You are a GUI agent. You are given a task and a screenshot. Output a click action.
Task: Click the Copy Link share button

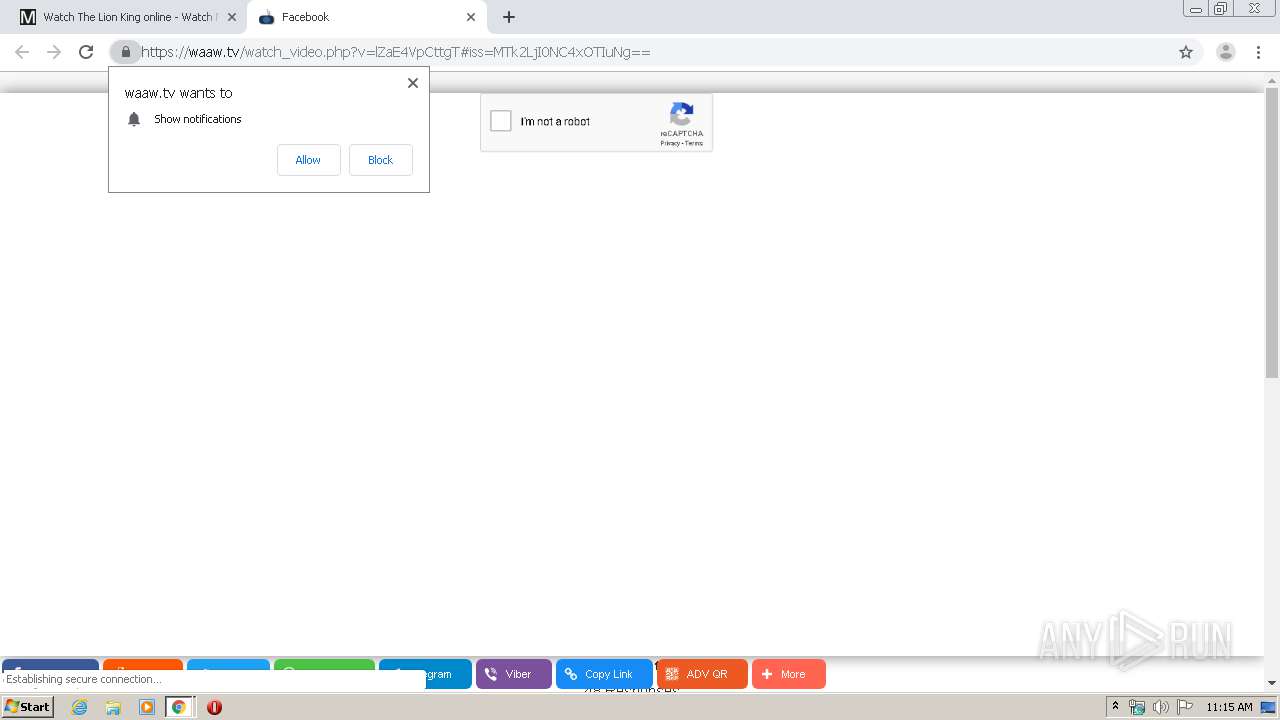pyautogui.click(x=604, y=674)
